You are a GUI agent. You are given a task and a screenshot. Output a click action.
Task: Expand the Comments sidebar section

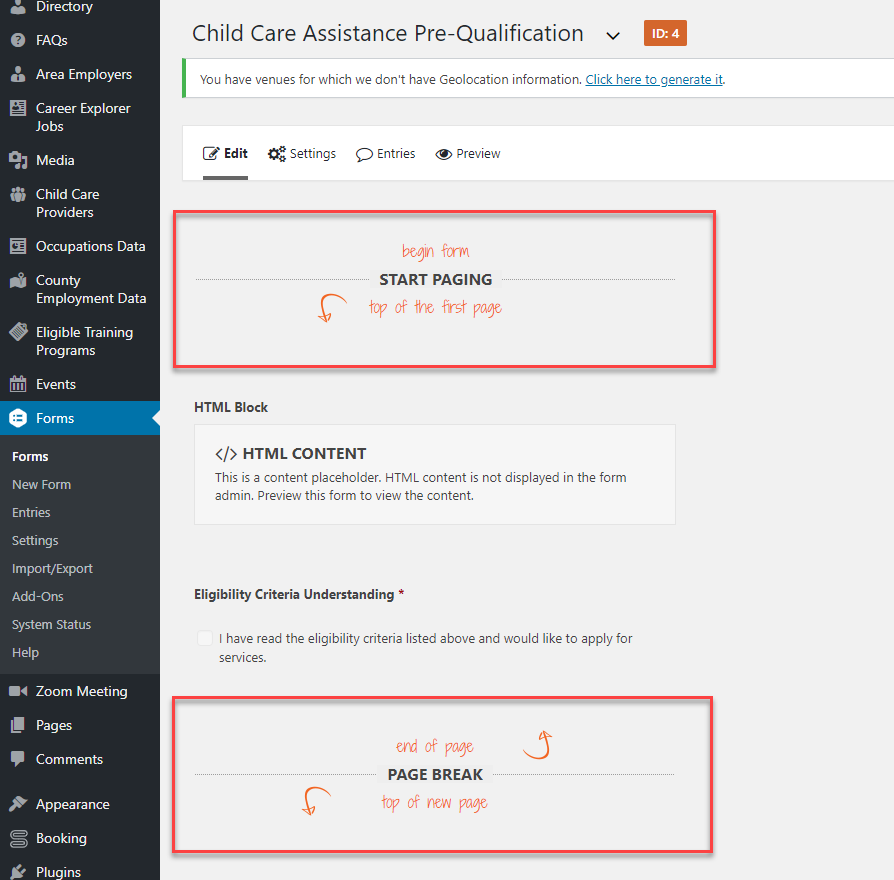tap(70, 759)
